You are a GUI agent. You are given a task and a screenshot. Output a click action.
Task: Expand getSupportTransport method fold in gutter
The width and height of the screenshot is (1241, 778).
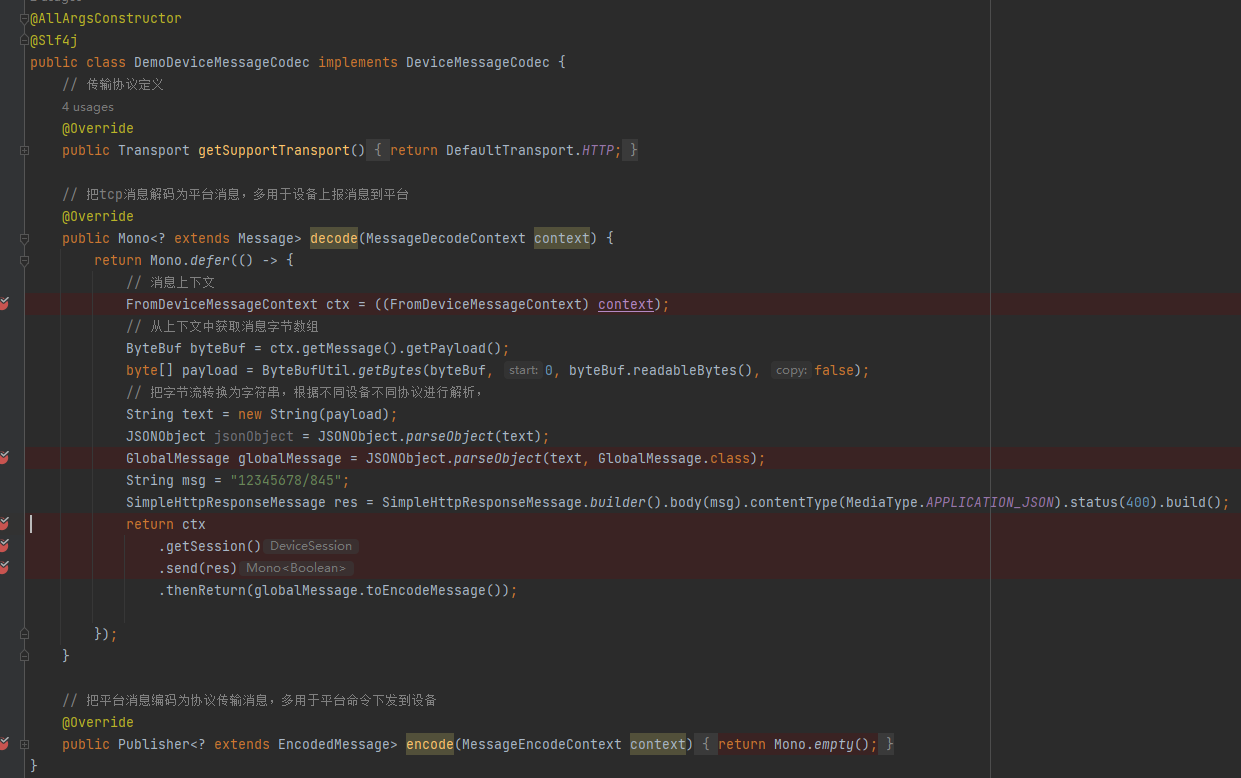click(24, 150)
